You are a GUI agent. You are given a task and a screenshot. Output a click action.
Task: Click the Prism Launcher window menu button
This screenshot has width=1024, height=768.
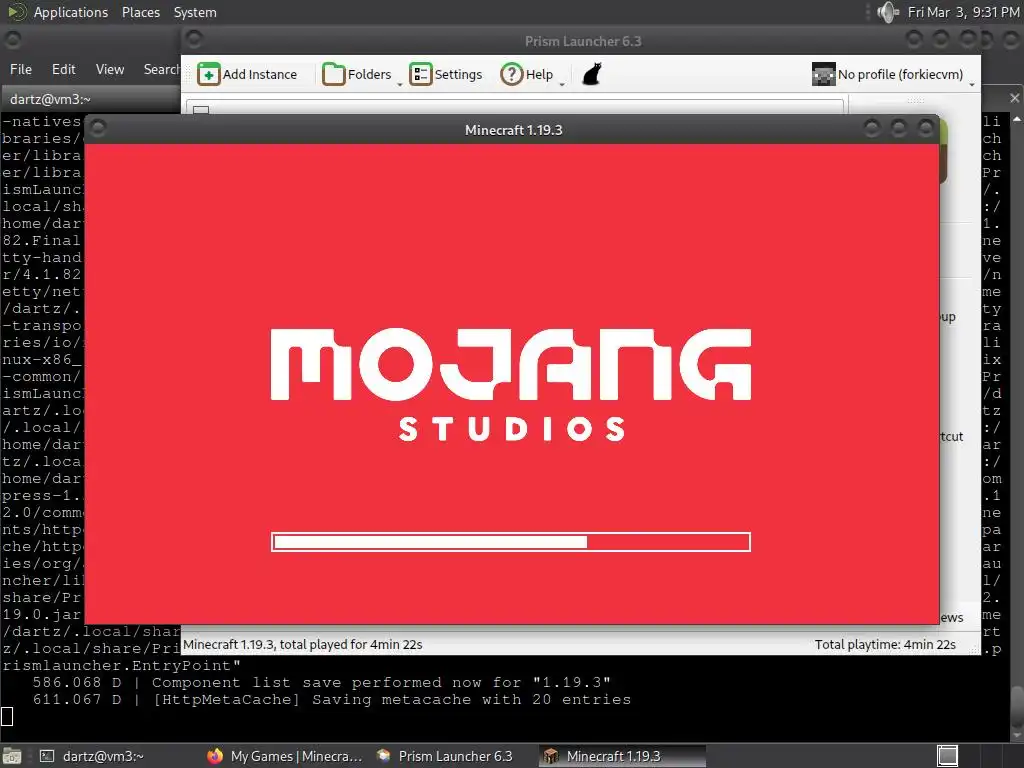(x=193, y=40)
